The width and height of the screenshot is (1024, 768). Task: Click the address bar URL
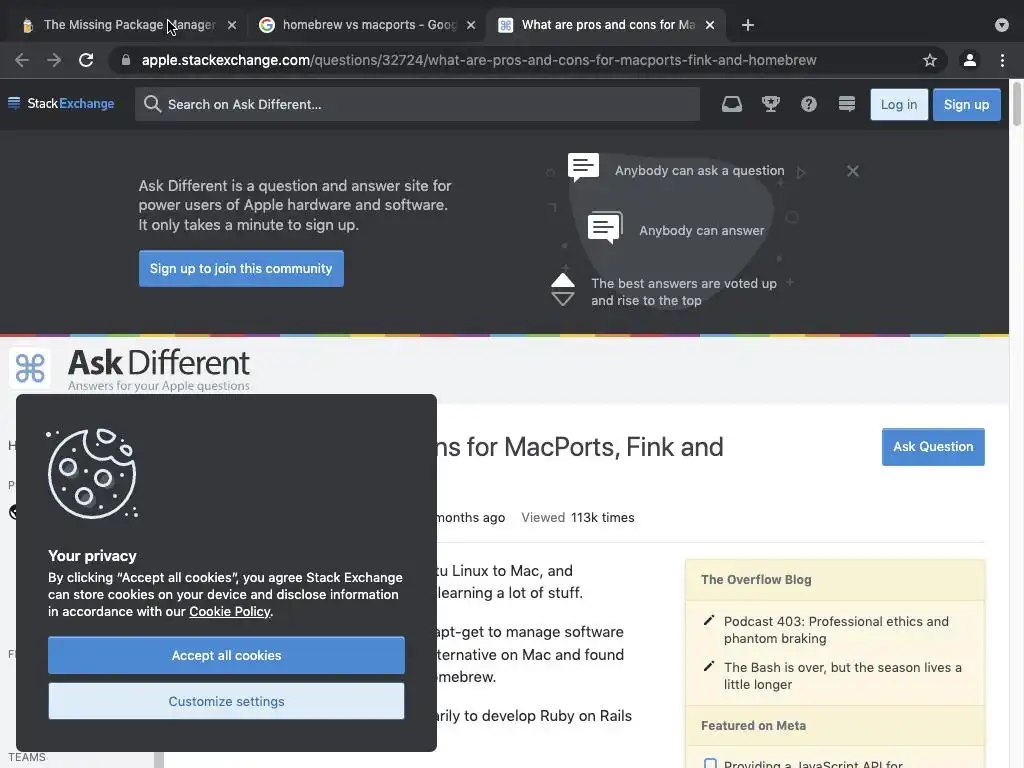479,60
